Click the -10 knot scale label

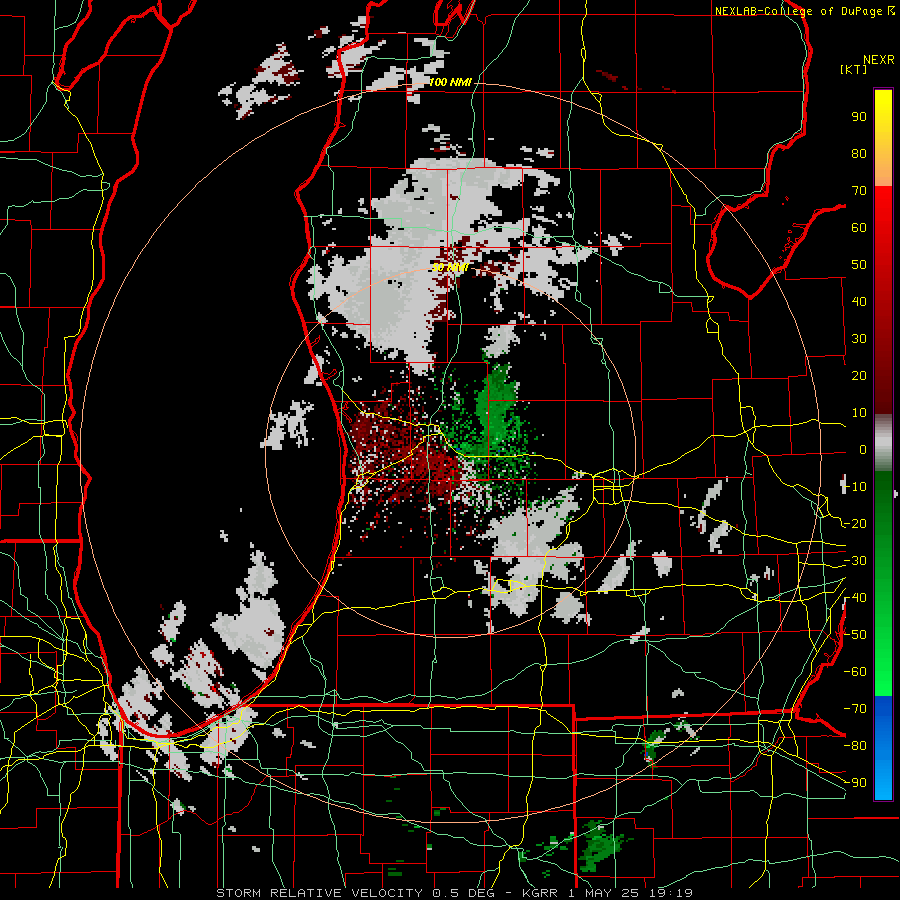click(855, 487)
